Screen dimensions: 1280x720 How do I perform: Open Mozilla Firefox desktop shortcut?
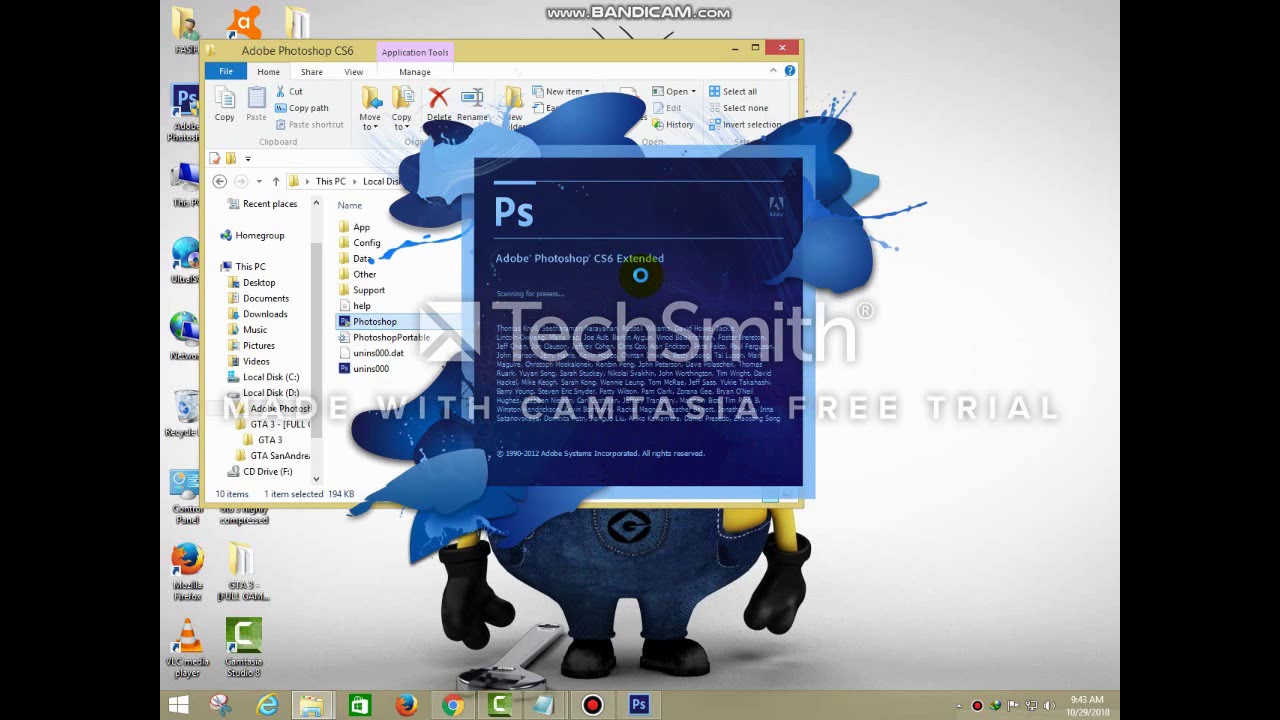[x=187, y=572]
